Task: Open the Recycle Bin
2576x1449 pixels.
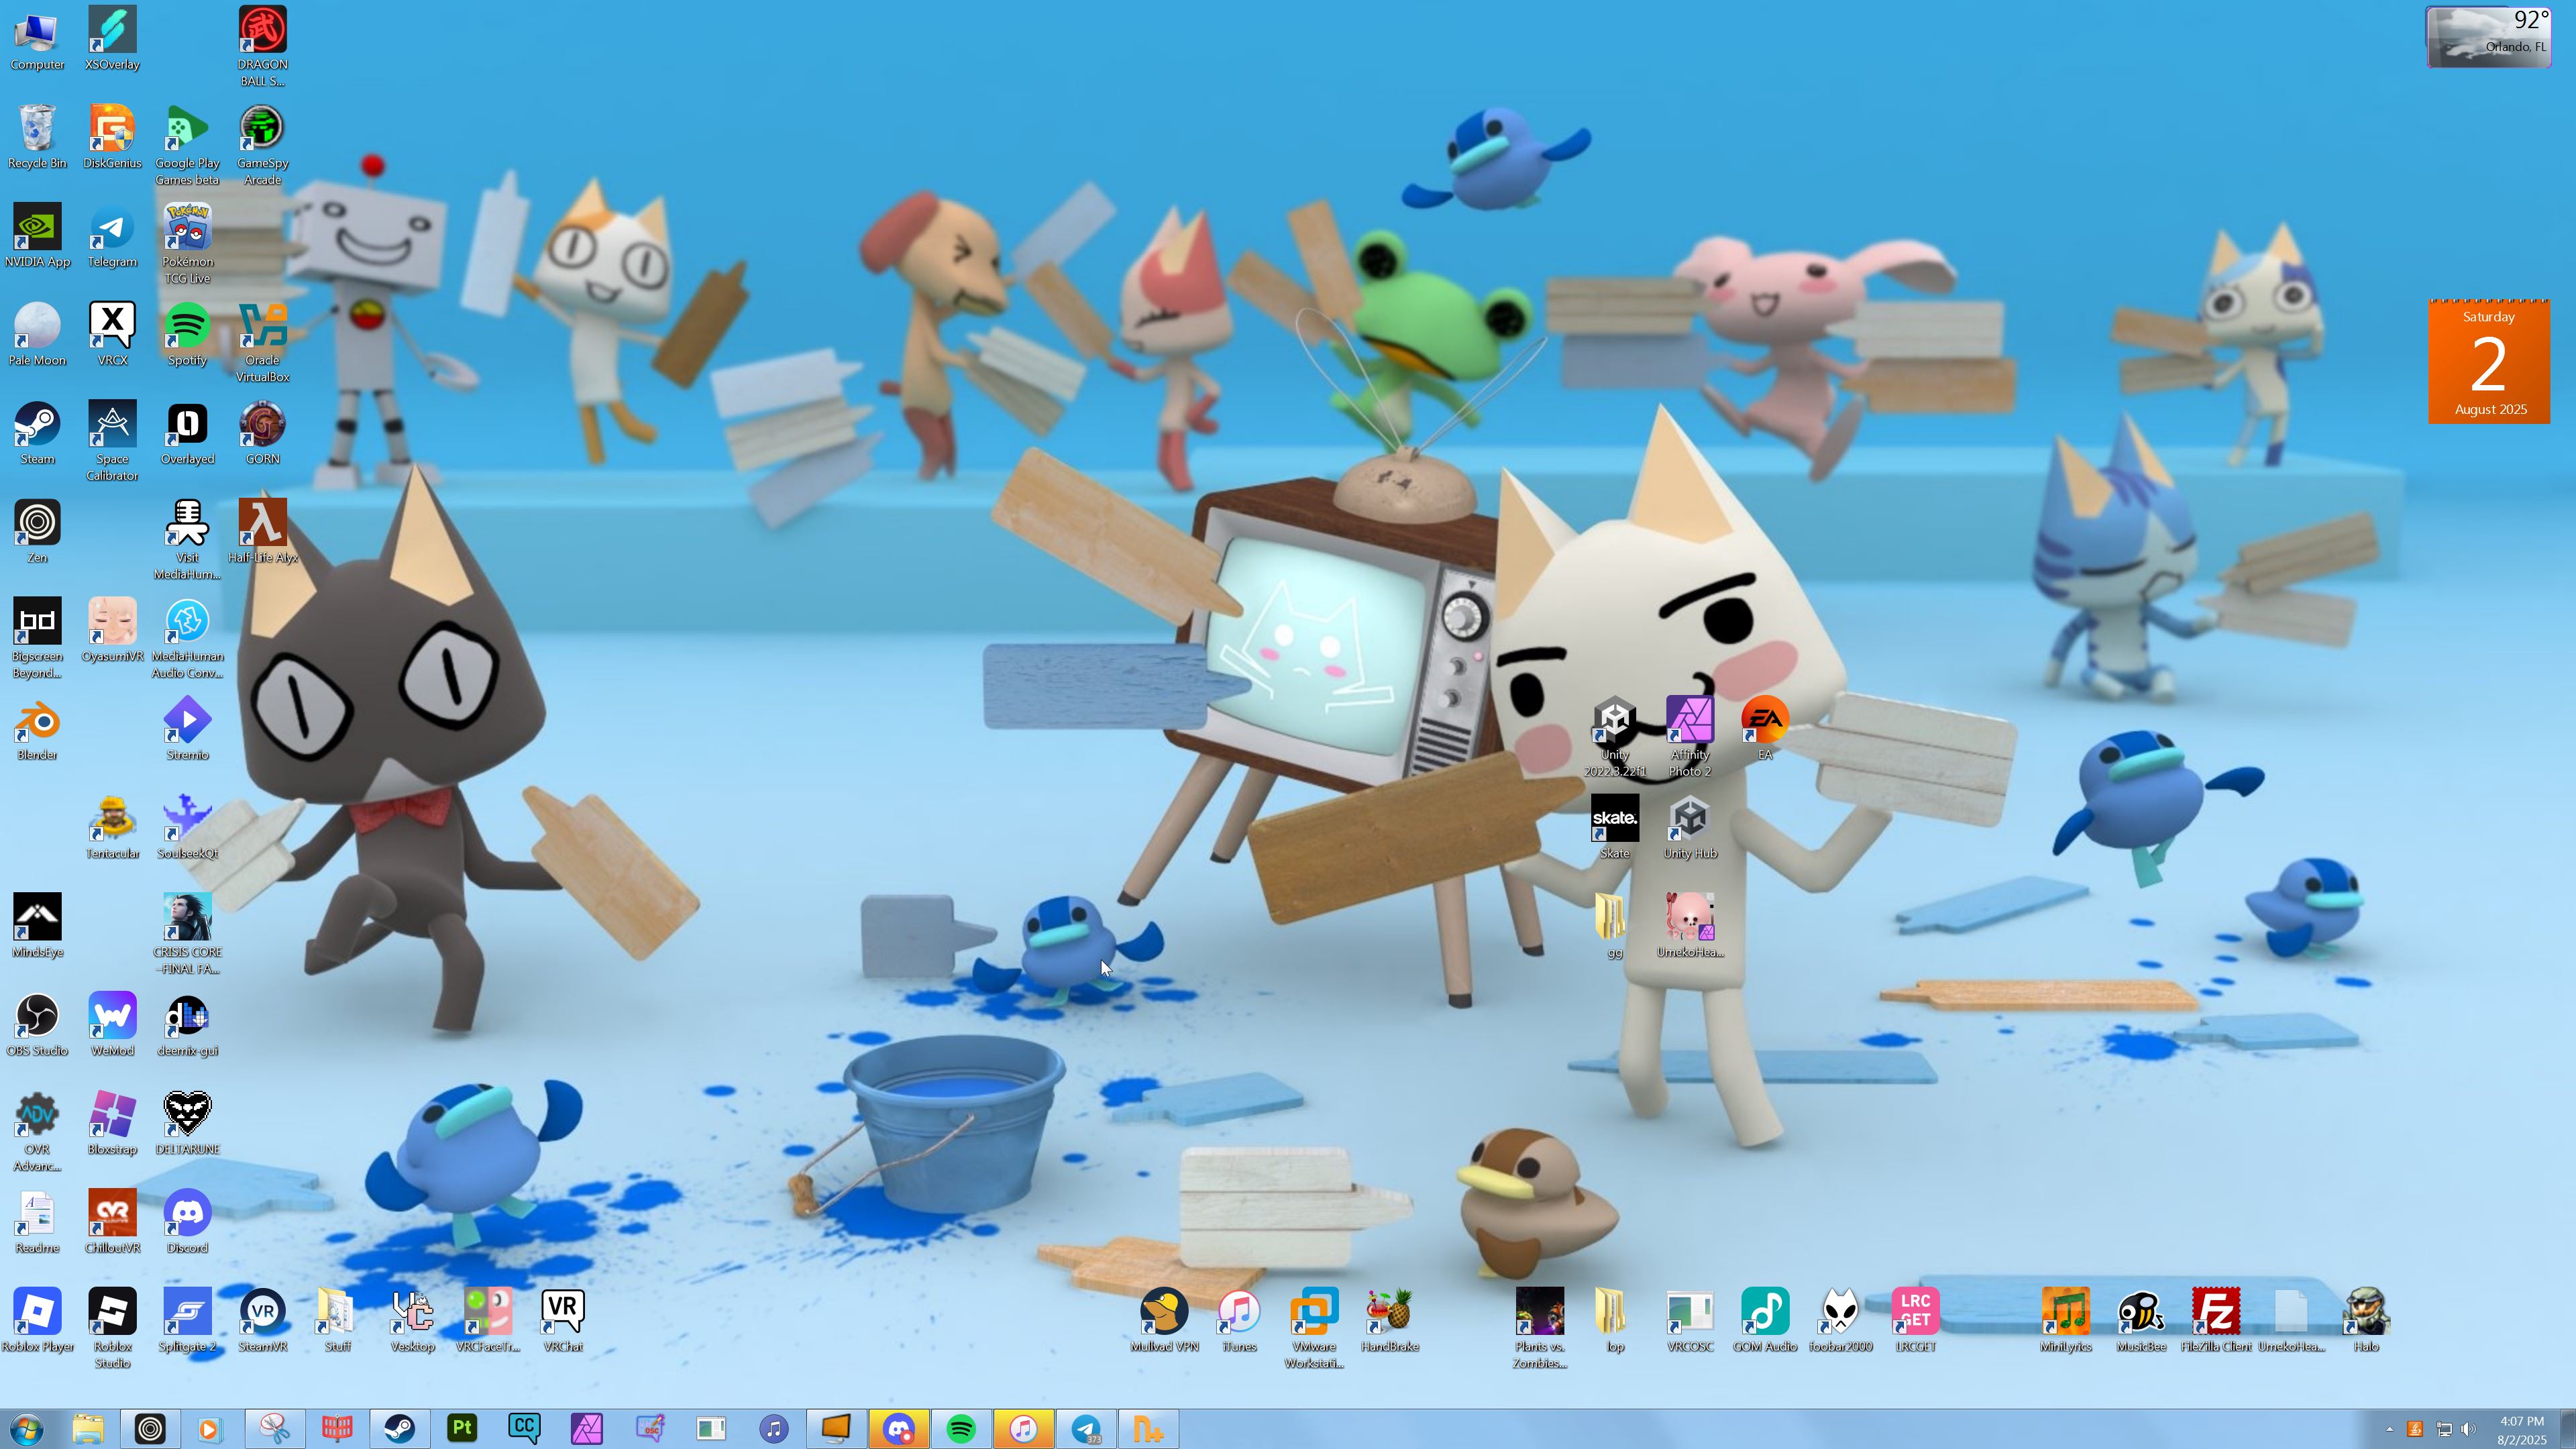Action: [37, 137]
